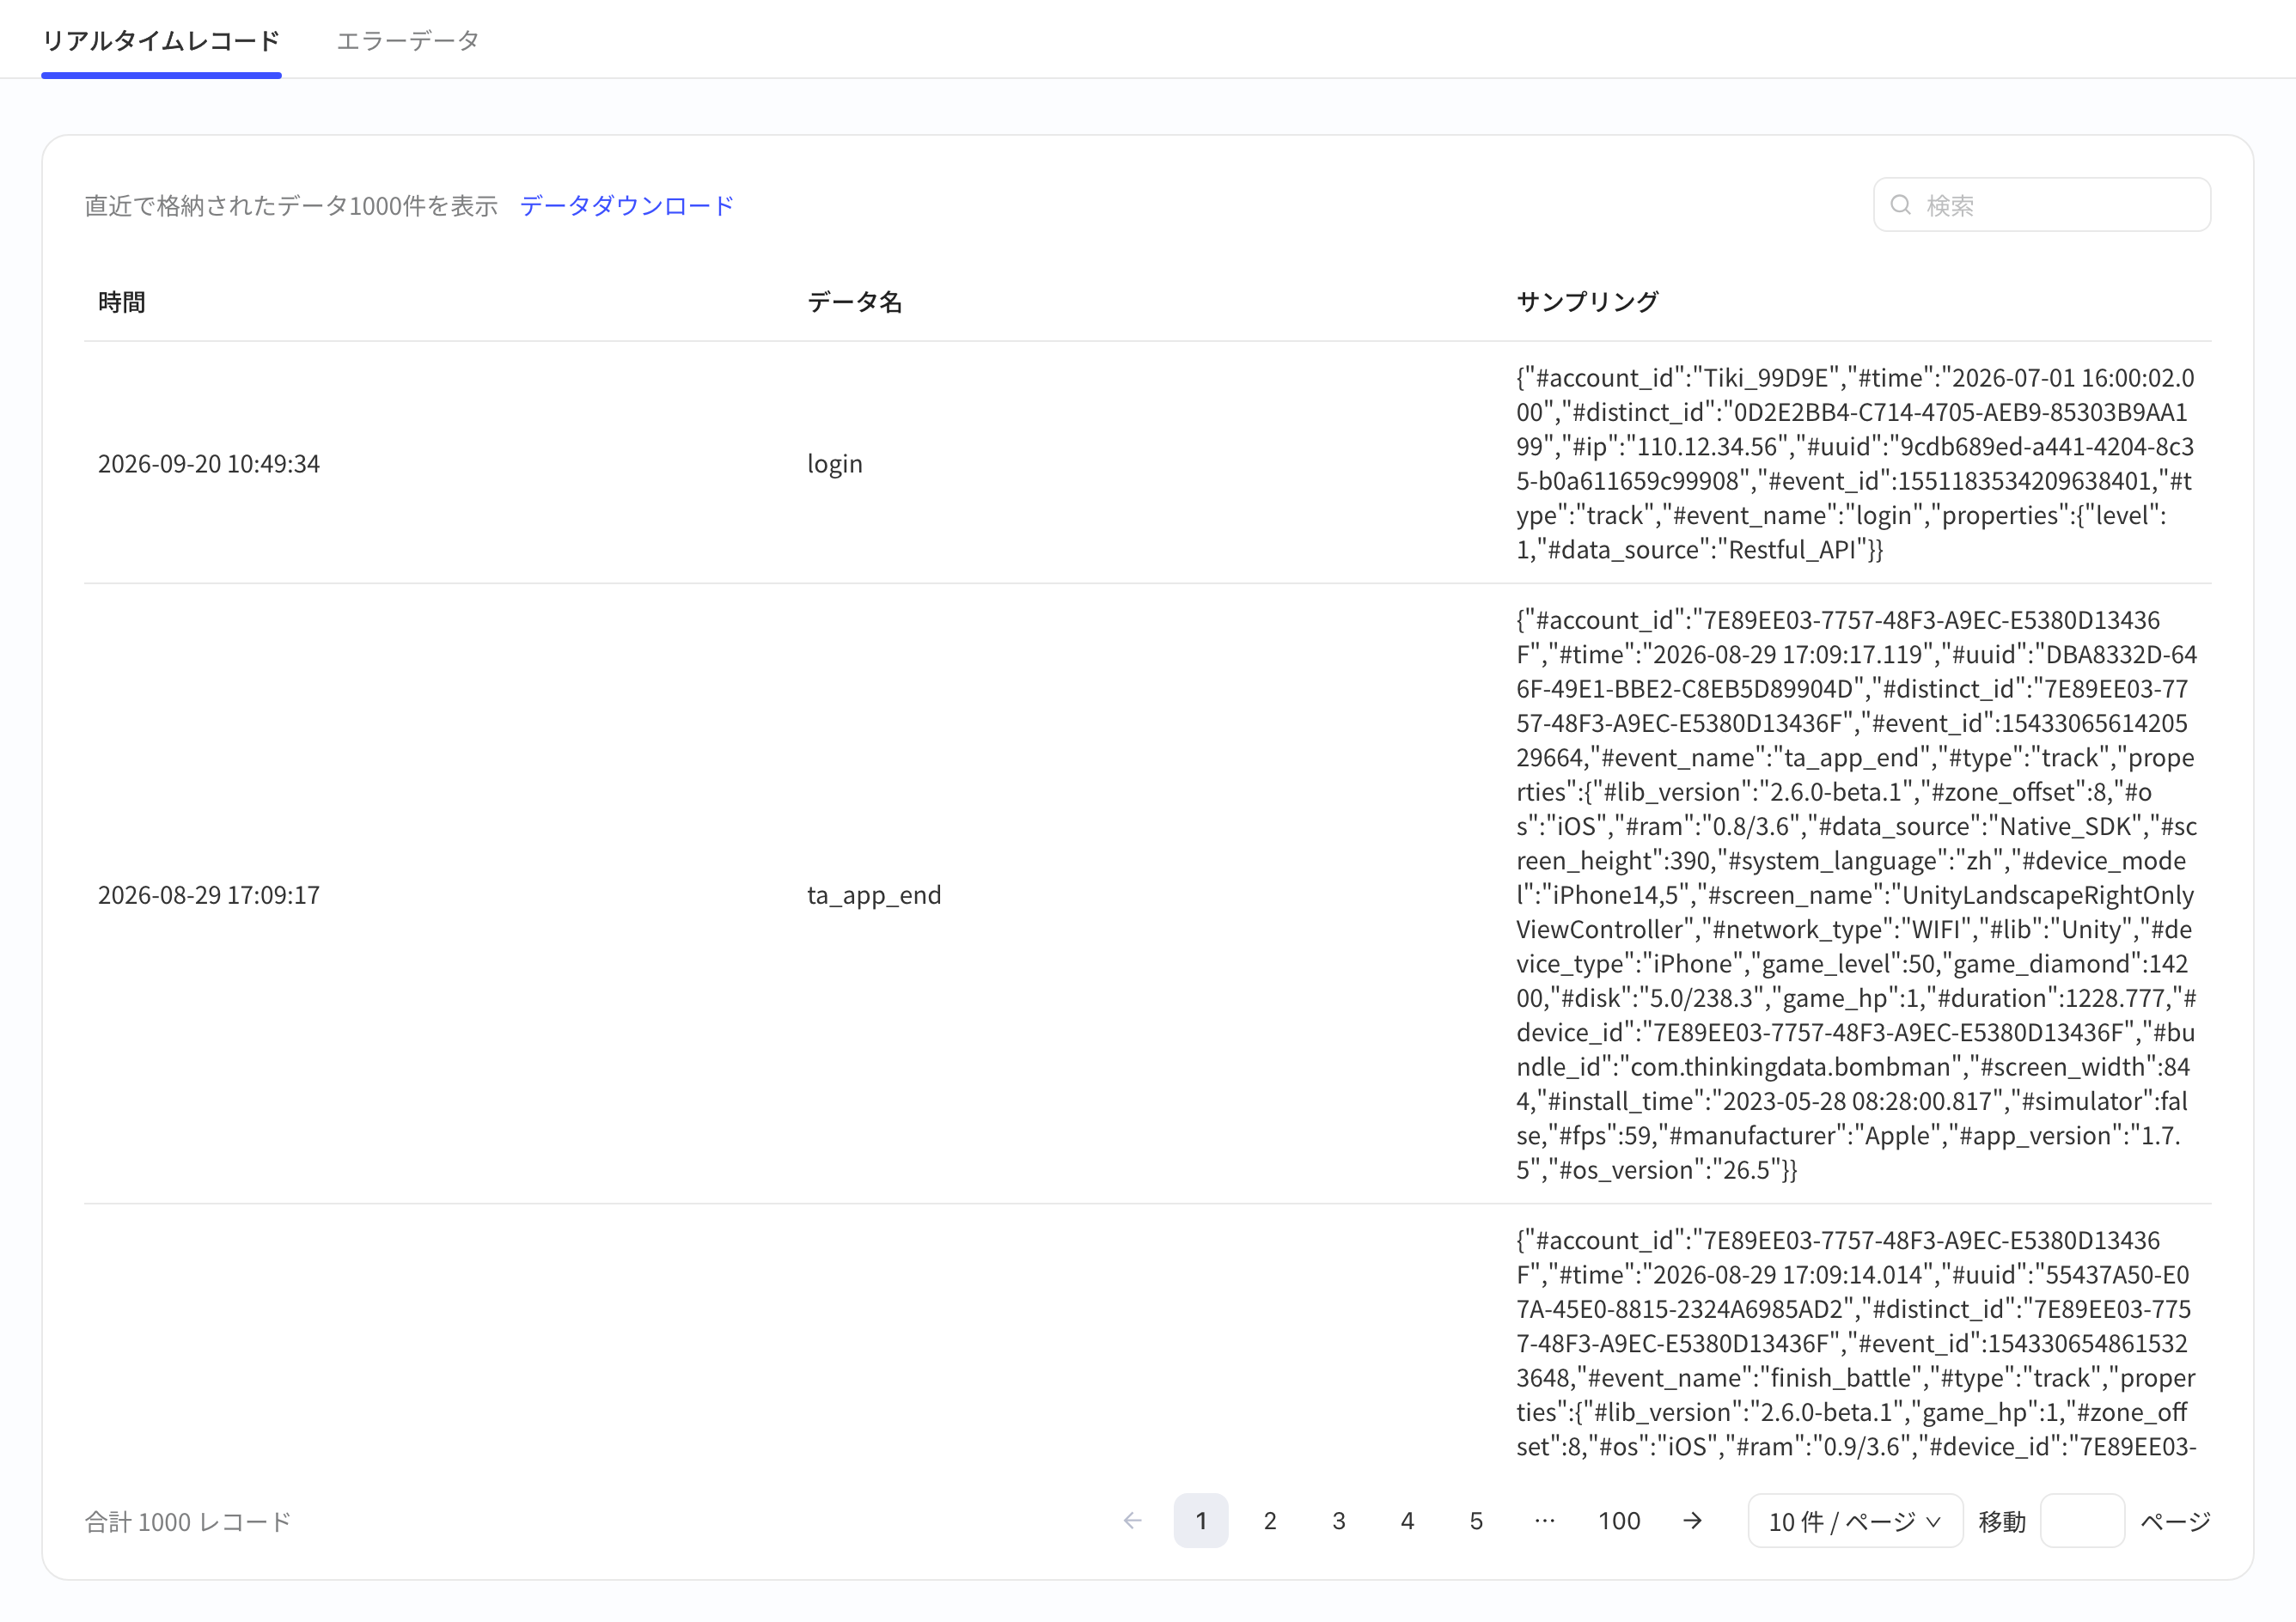Go to page 5
This screenshot has width=2296, height=1622.
1476,1521
